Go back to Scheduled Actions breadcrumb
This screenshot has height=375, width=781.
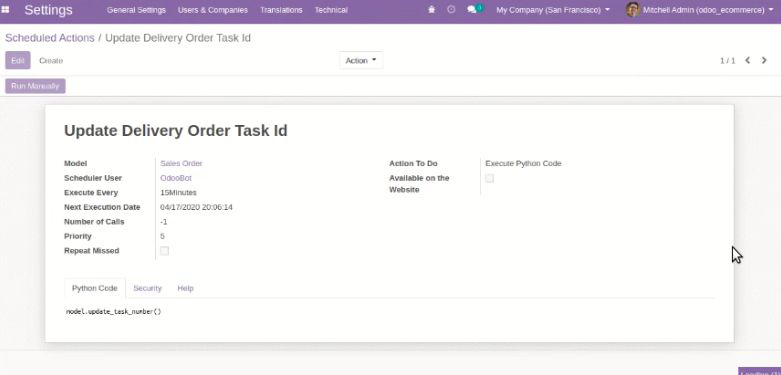click(x=50, y=38)
